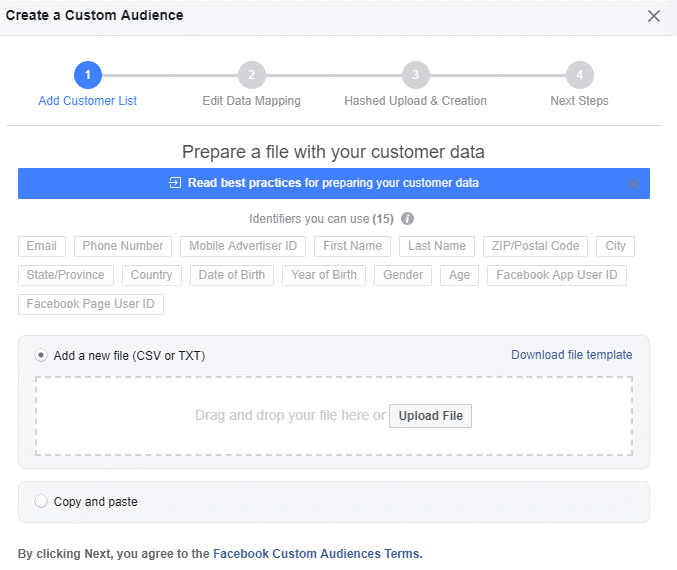Screen dimensions: 677x570
Task: Dismiss the blue best practices banner
Action: (633, 184)
